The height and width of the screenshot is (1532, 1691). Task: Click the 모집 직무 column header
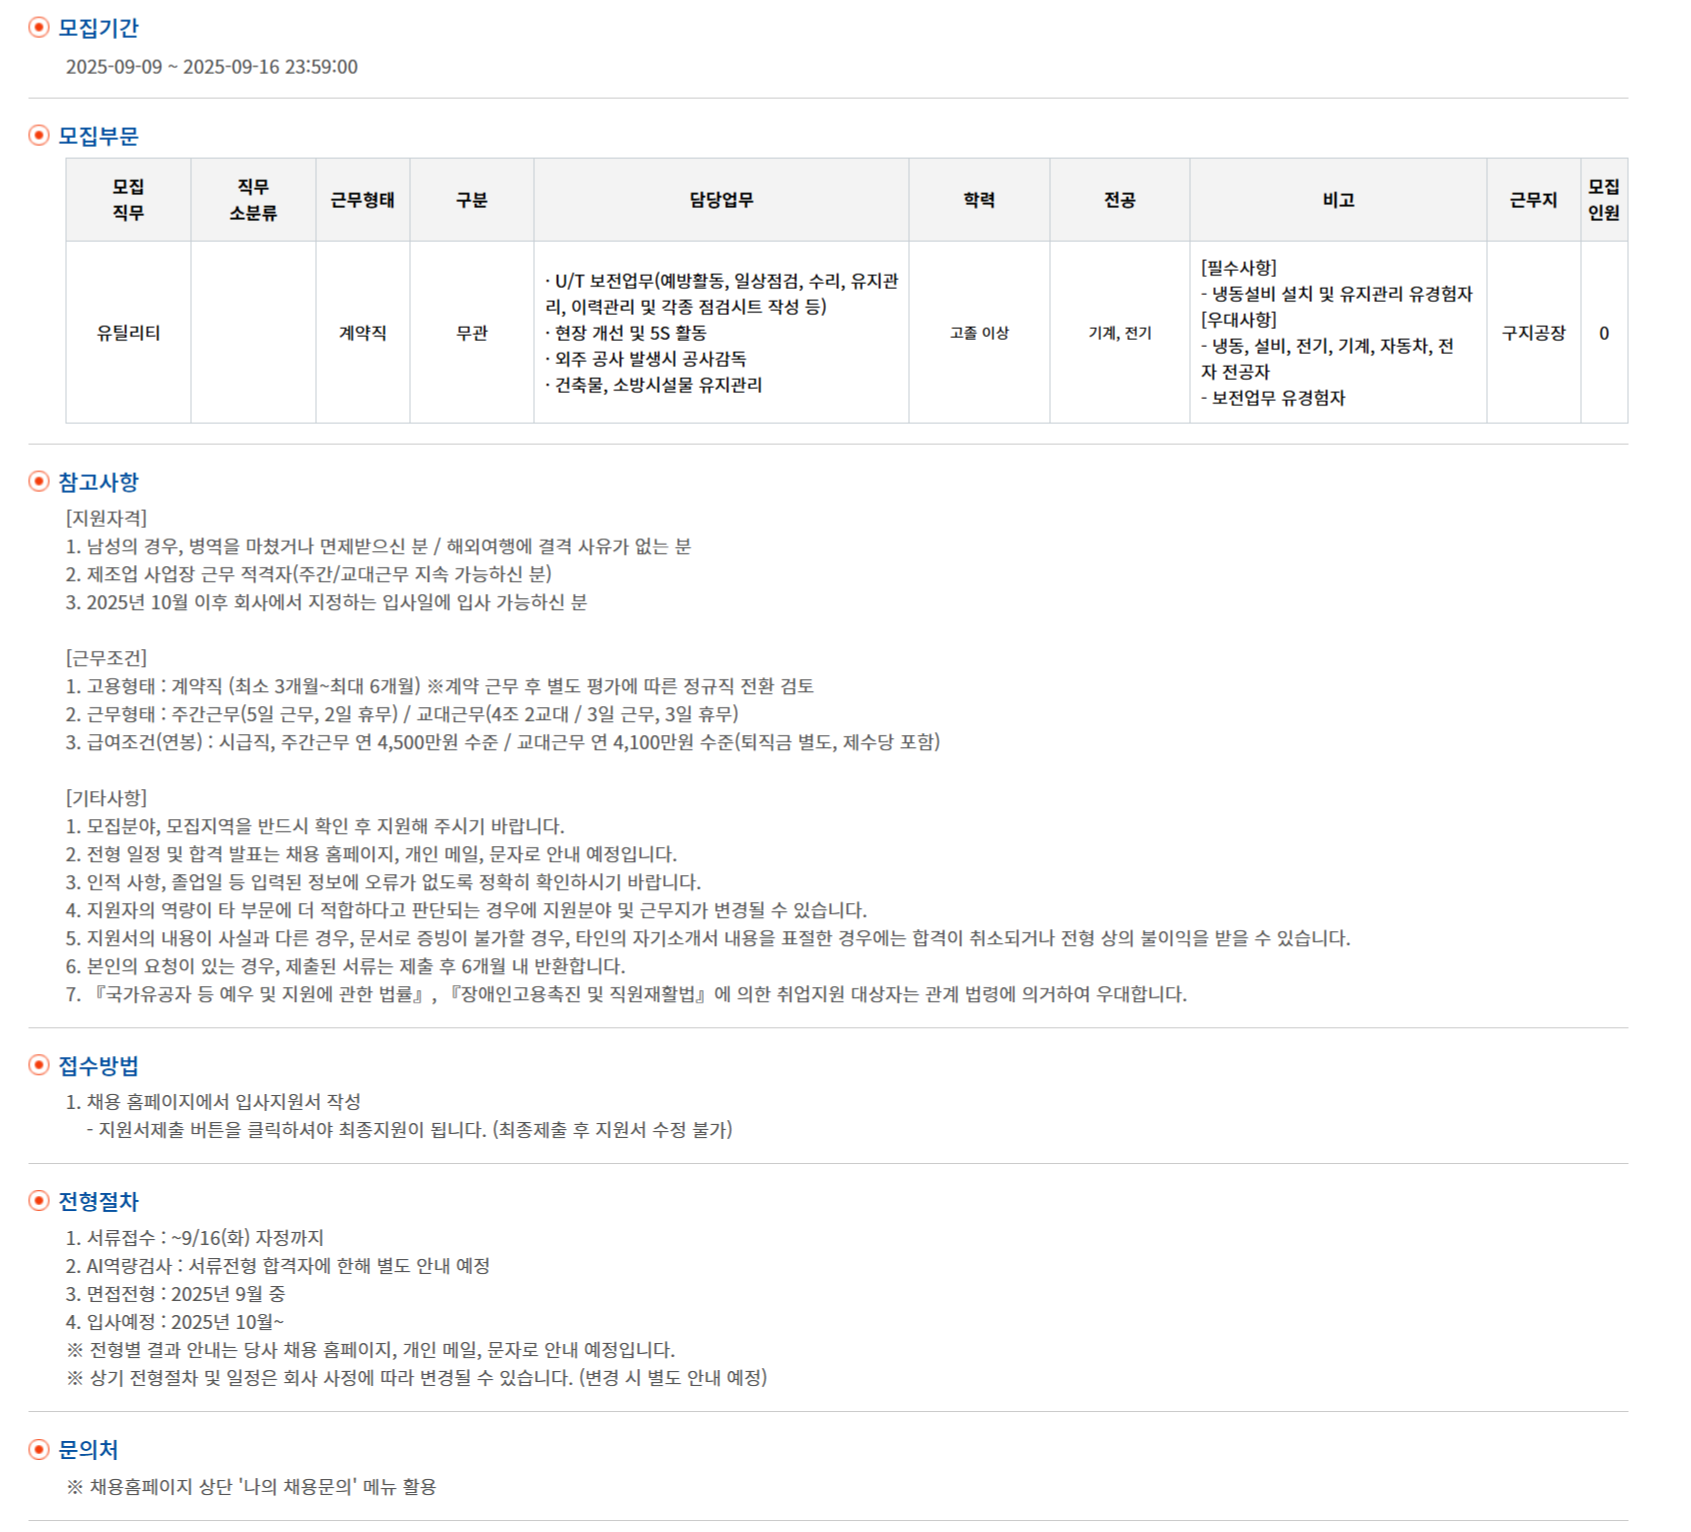(x=128, y=200)
